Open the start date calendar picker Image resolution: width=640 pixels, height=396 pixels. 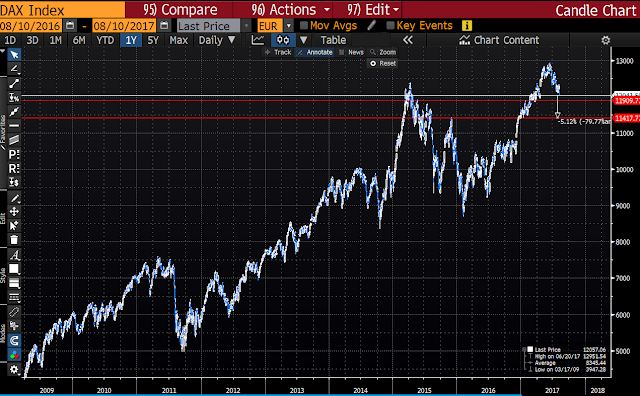pyautogui.click(x=70, y=26)
